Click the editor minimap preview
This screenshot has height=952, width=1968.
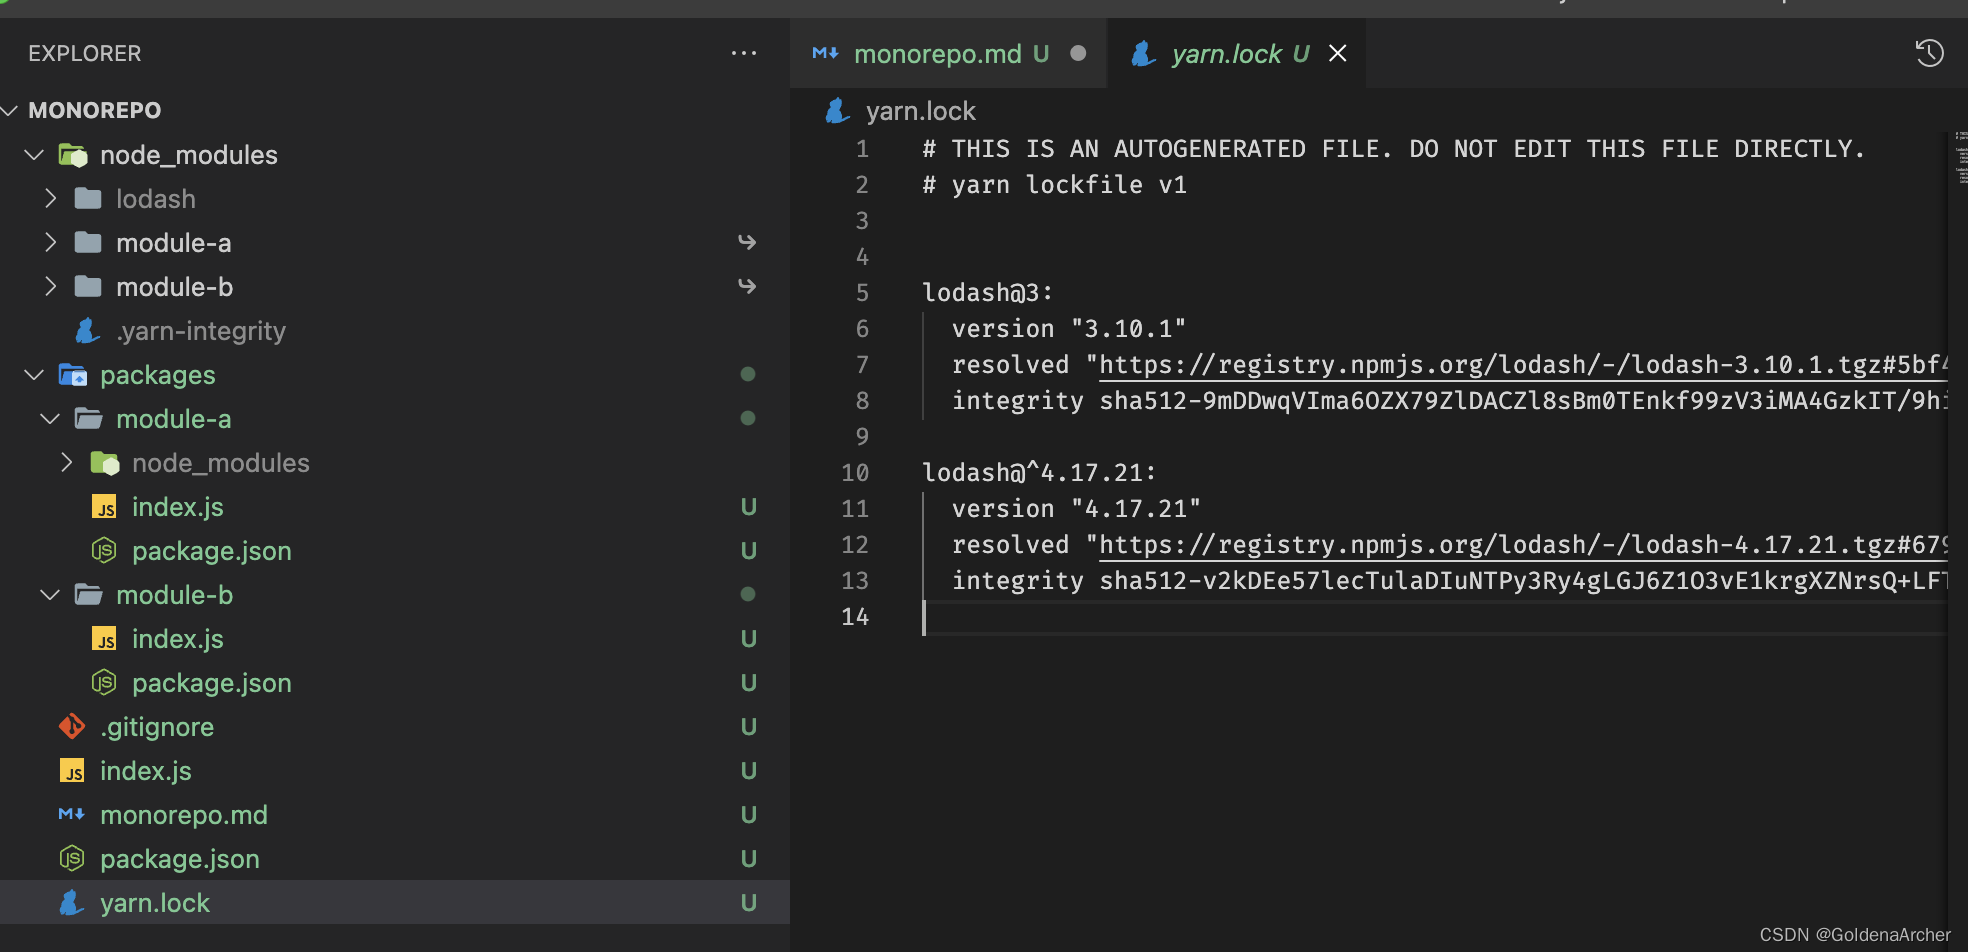pyautogui.click(x=1960, y=158)
